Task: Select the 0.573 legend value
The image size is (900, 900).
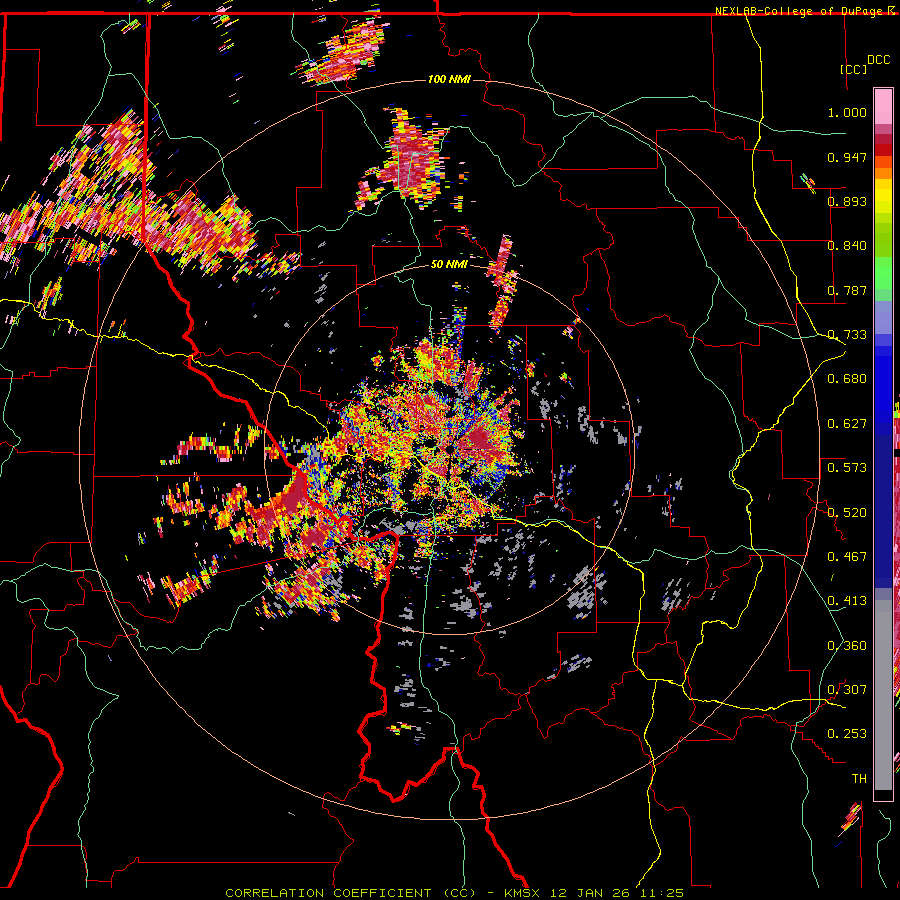Action: coord(847,468)
